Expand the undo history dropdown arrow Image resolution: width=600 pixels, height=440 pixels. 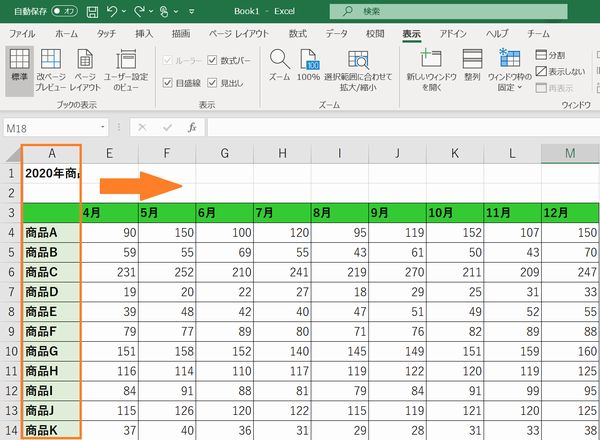click(x=124, y=11)
